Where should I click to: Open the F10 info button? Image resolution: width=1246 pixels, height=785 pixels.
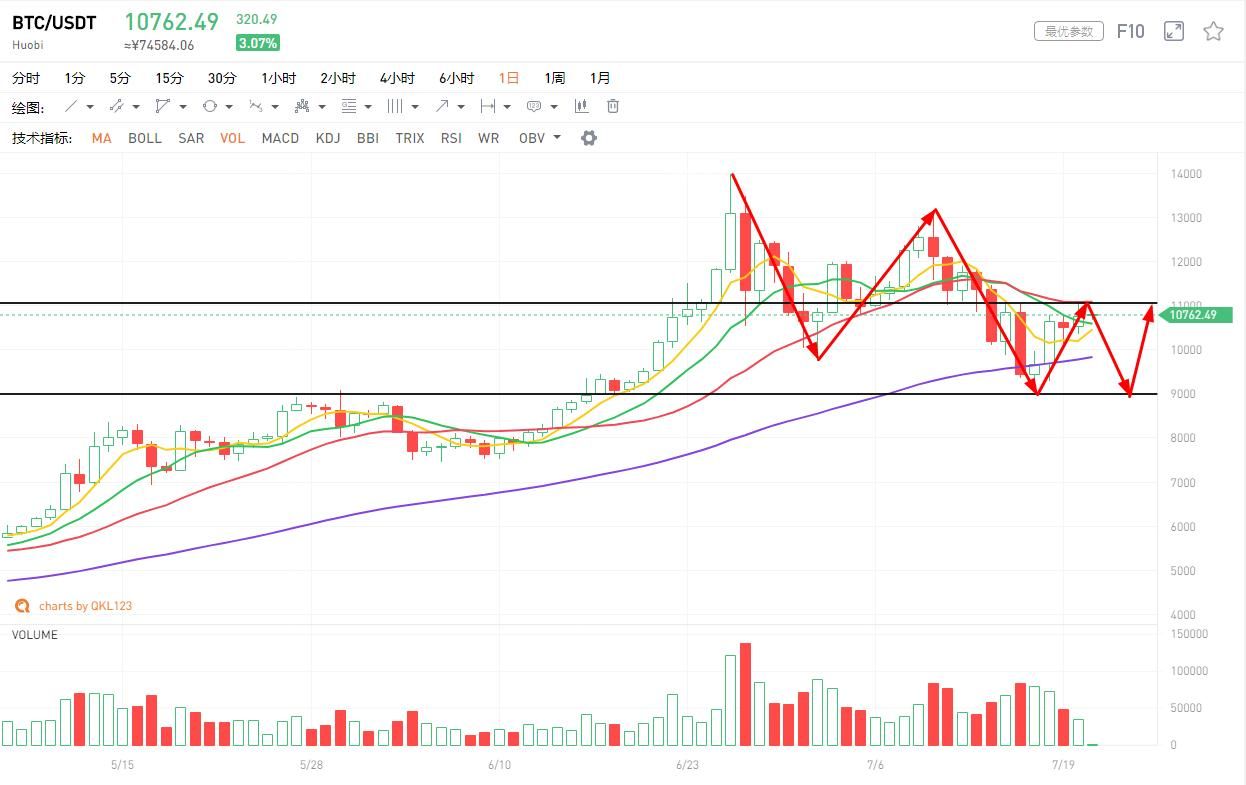click(x=1130, y=31)
